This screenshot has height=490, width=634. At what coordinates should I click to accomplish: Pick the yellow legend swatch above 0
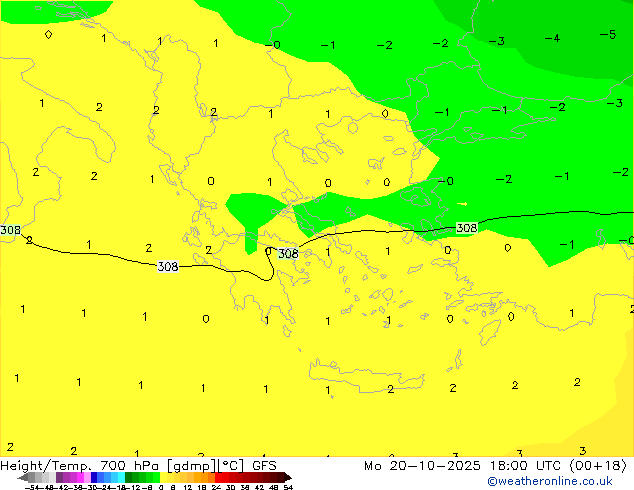point(163,477)
